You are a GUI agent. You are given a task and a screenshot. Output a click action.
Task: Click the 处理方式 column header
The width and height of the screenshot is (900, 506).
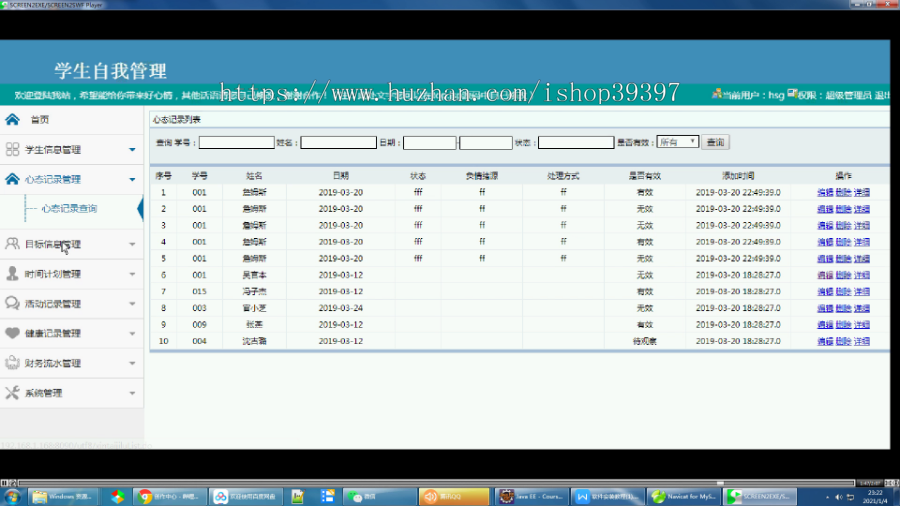pyautogui.click(x=563, y=176)
